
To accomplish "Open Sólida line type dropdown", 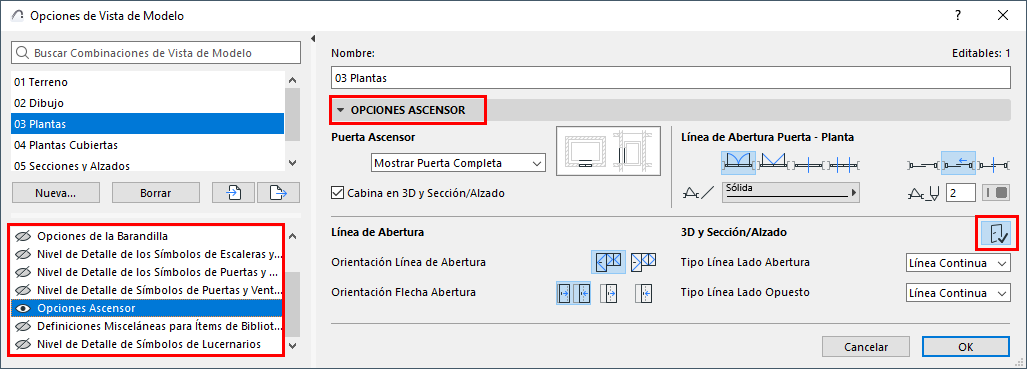I will coord(791,193).
